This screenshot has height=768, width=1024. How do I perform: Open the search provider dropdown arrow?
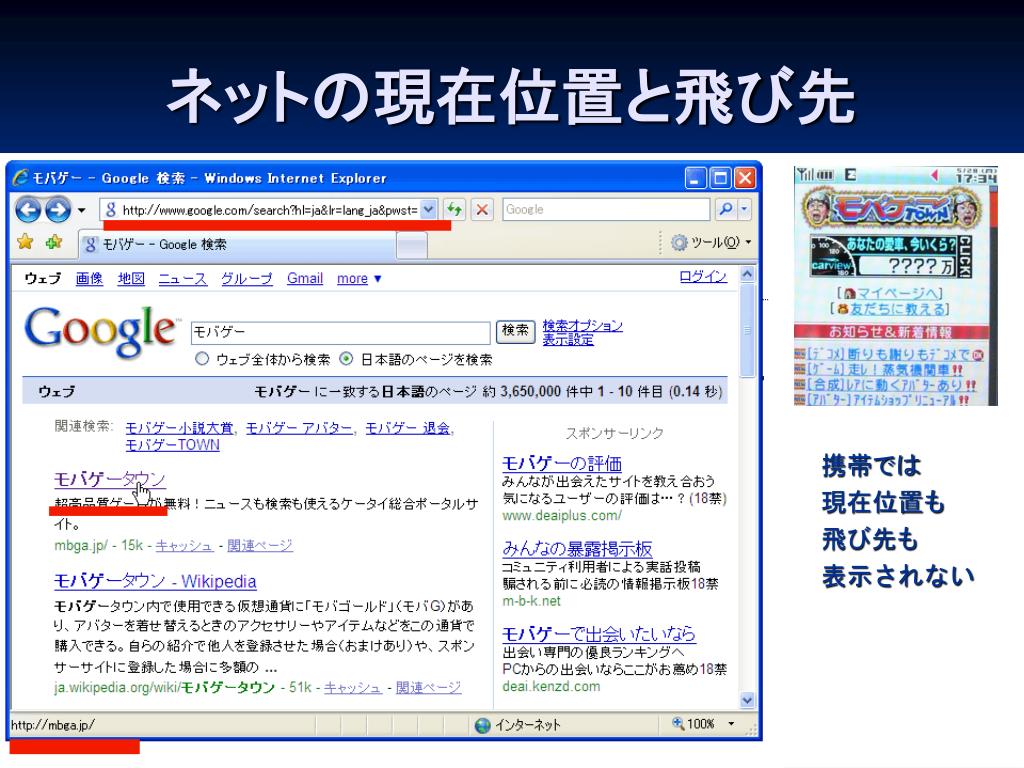[x=744, y=210]
